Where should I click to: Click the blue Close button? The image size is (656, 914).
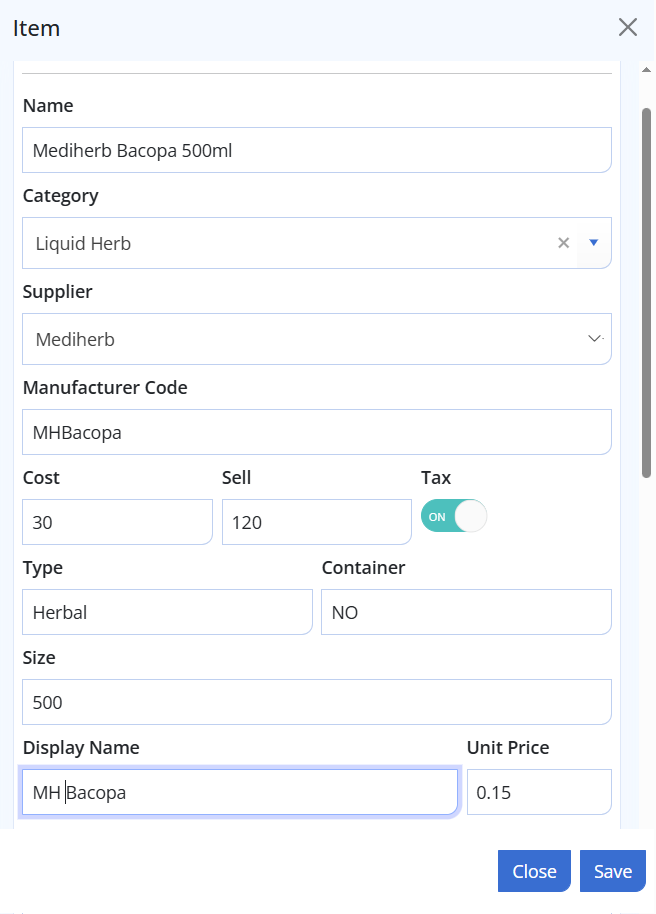coord(534,871)
